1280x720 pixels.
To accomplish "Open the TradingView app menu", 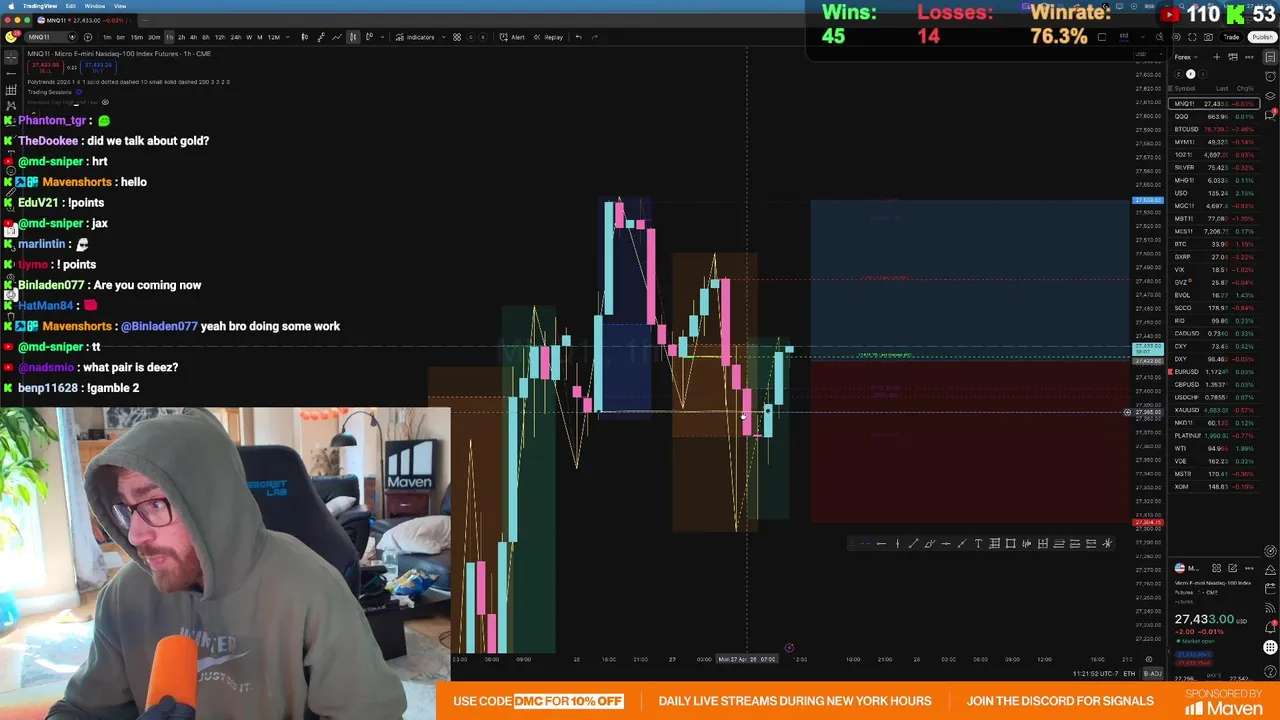I will [x=40, y=6].
